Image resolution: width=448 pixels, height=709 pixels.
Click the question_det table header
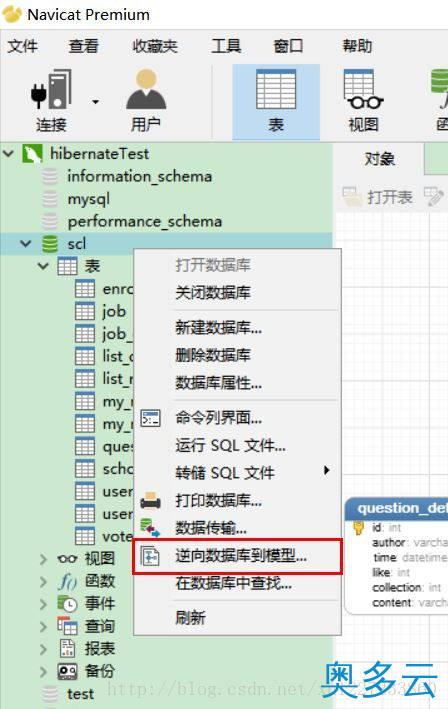397,509
